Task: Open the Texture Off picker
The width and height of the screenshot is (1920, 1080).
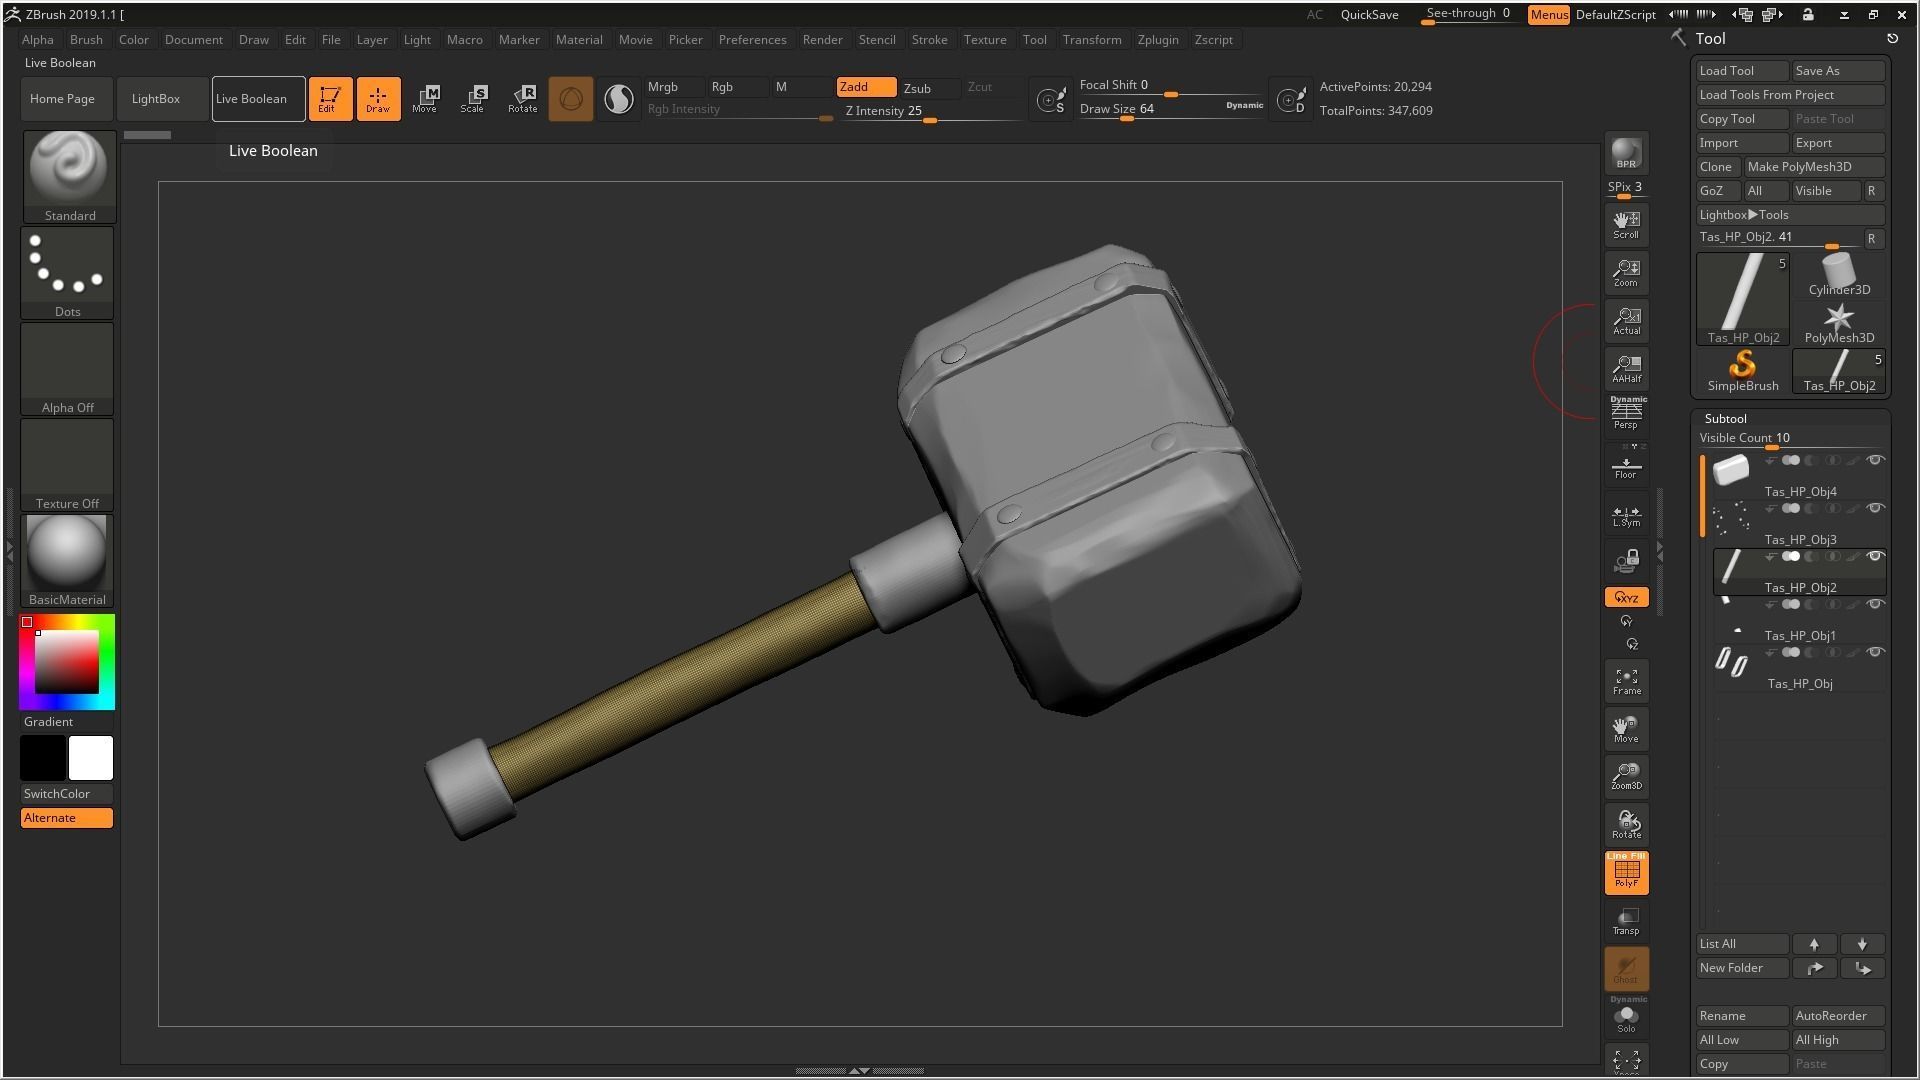Action: (67, 464)
